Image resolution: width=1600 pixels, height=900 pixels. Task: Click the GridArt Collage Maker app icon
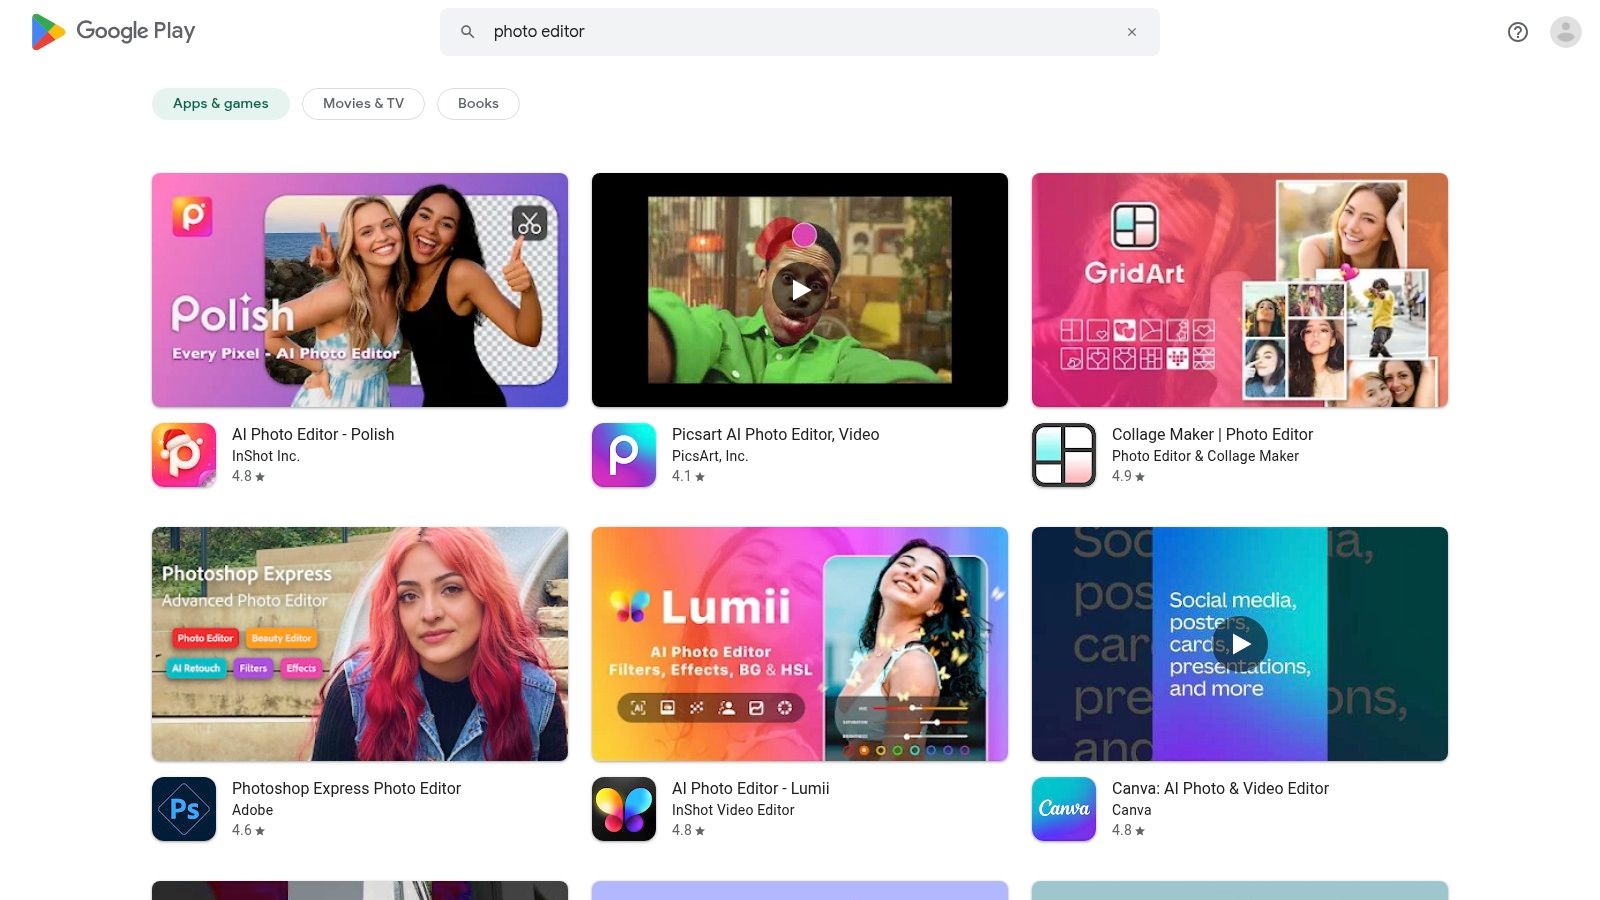point(1063,455)
